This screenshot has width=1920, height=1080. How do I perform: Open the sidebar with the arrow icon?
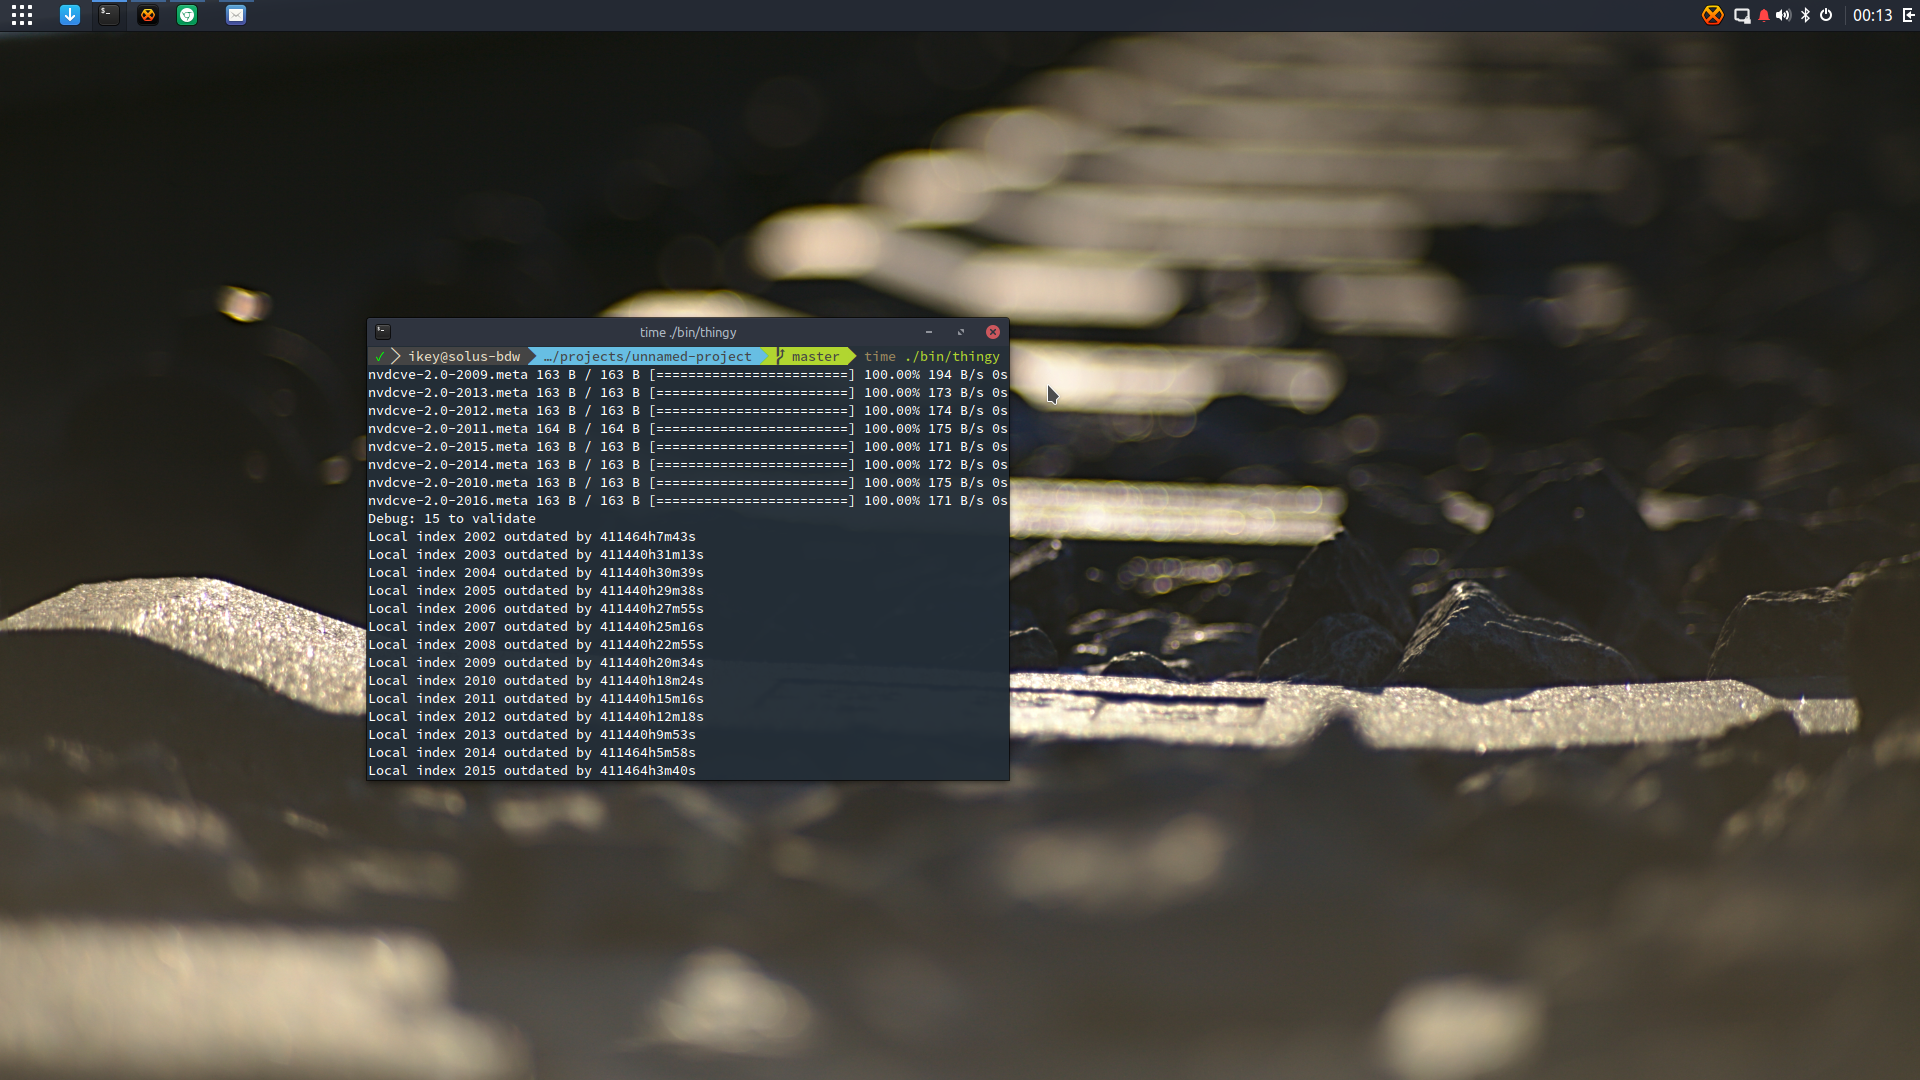1908,15
